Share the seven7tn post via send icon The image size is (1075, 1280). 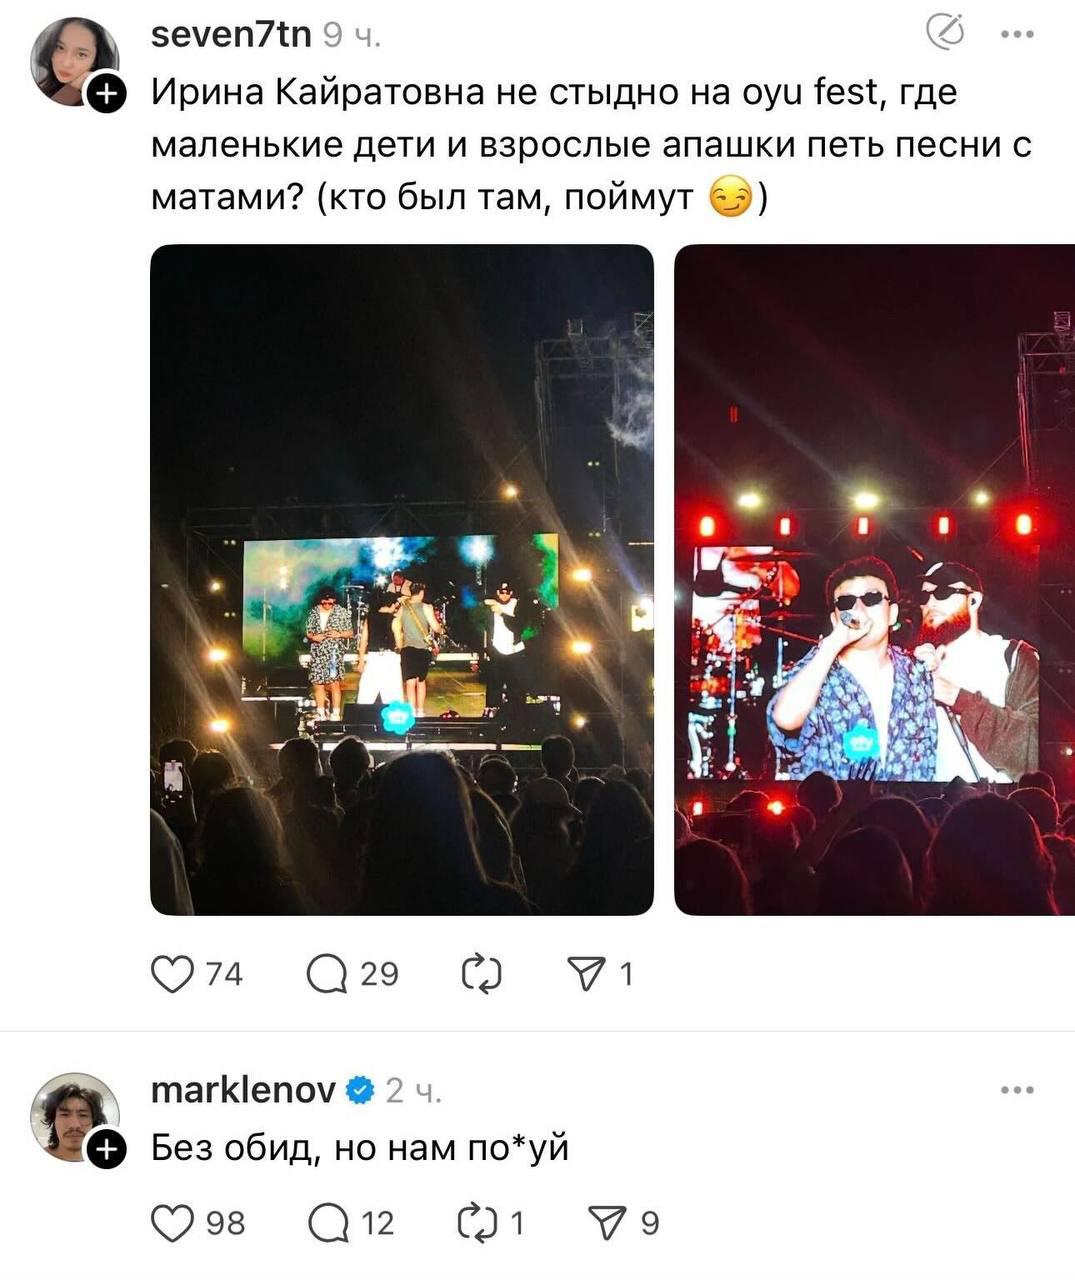[x=586, y=973]
